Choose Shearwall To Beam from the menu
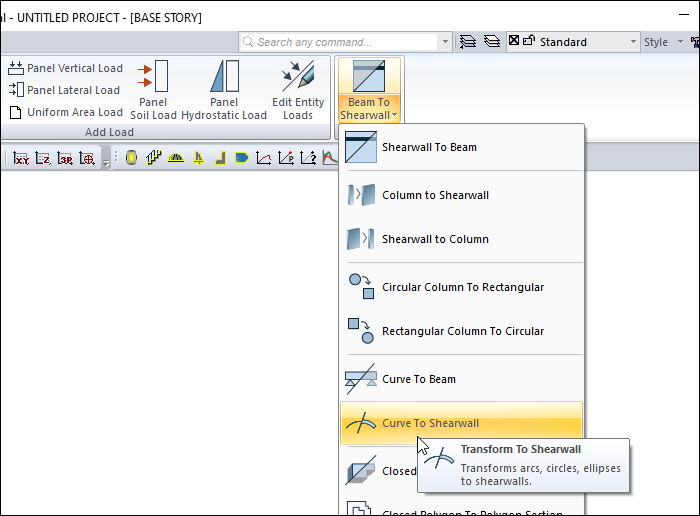 [462, 147]
